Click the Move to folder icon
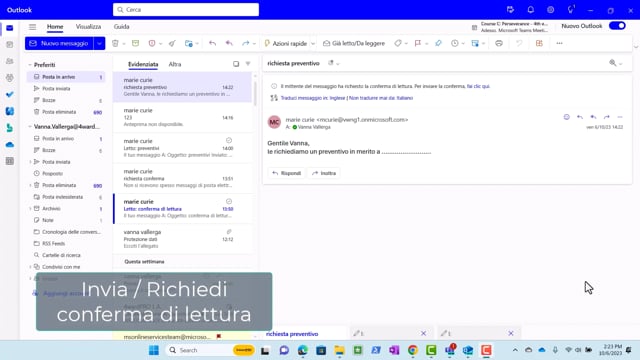The width and height of the screenshot is (640, 360). 189,43
